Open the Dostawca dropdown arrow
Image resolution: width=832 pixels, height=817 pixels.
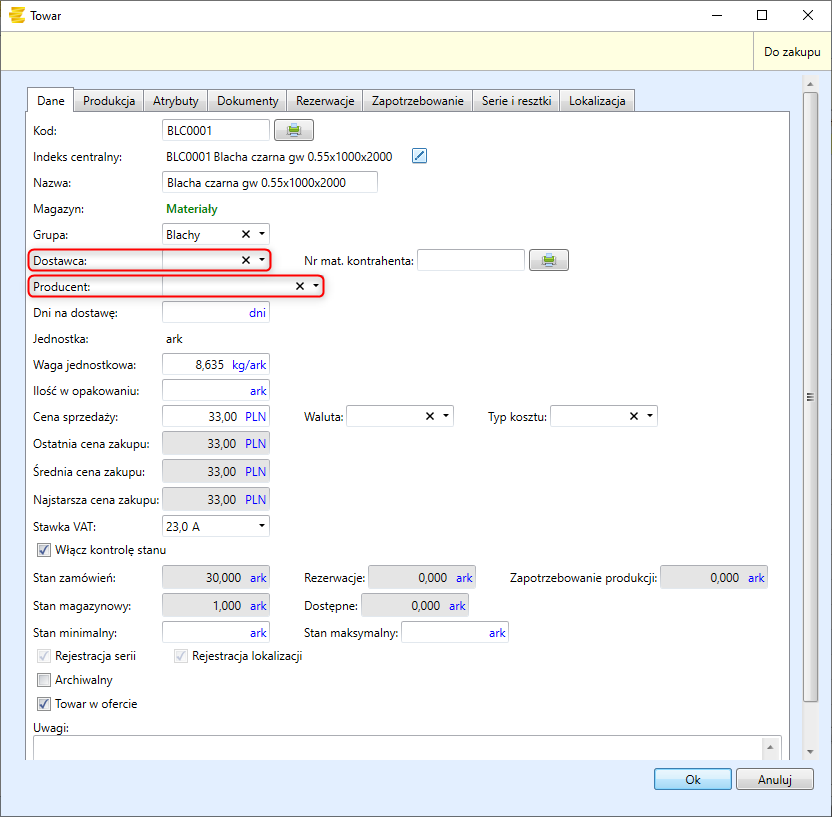[x=262, y=260]
